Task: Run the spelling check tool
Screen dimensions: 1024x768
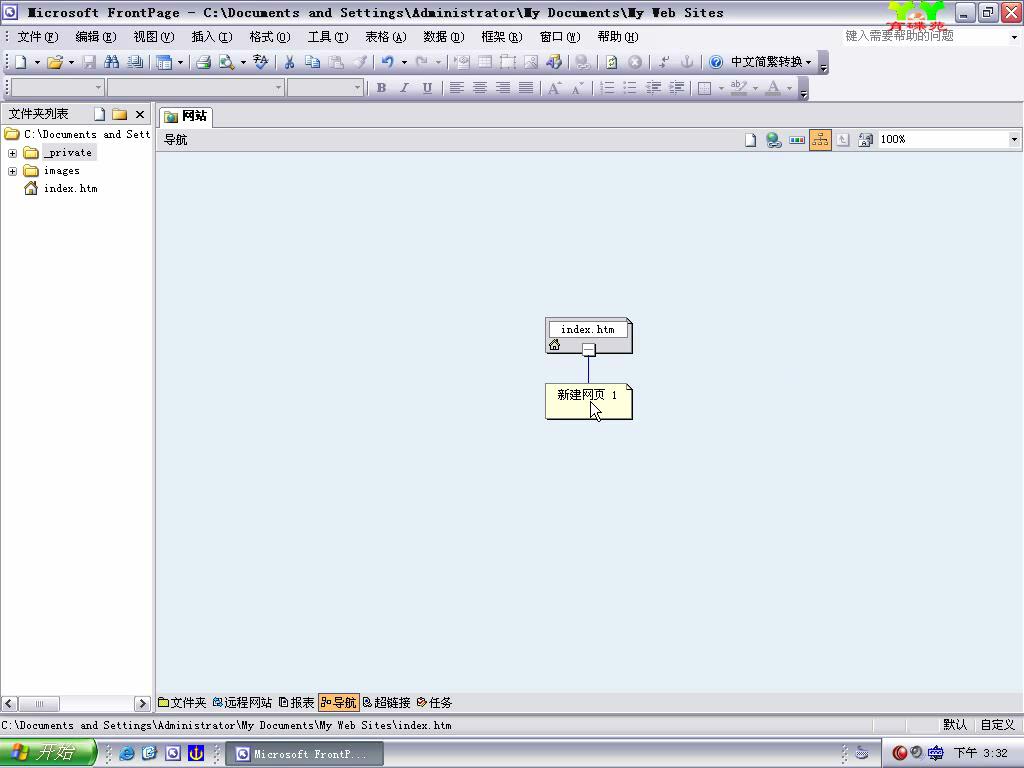Action: click(x=261, y=62)
